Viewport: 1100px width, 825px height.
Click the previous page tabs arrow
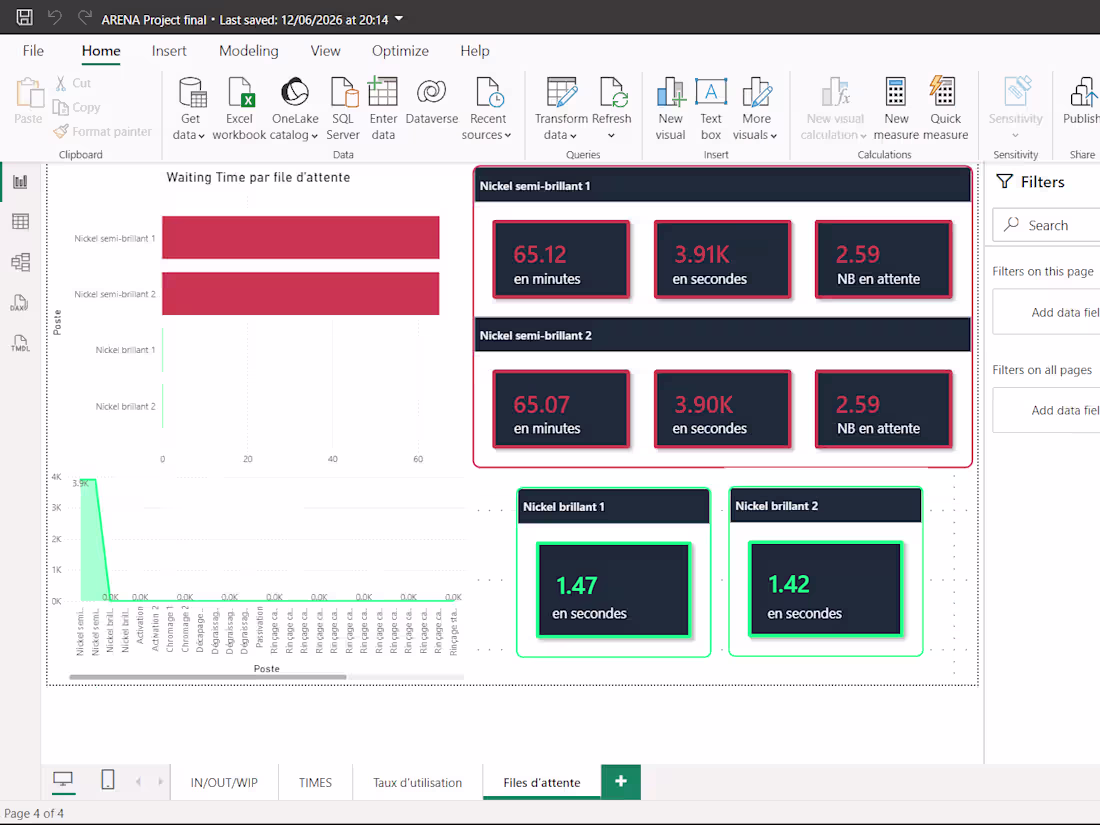tap(138, 782)
